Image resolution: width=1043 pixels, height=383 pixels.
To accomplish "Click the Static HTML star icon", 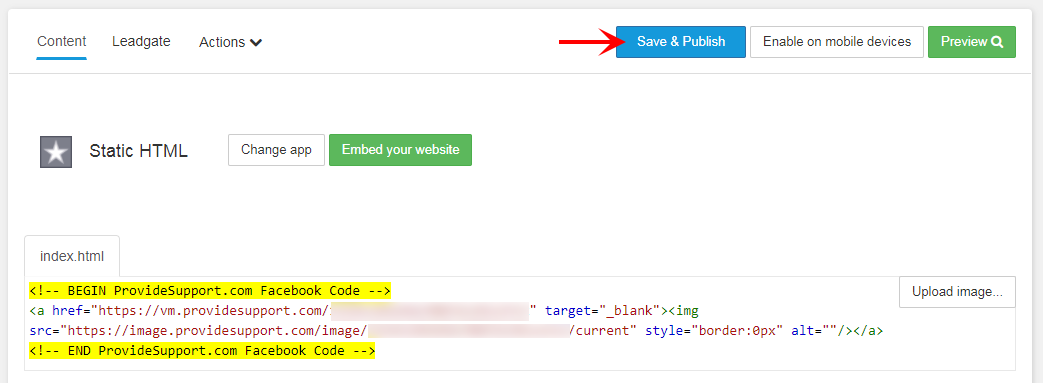I will coord(56,152).
